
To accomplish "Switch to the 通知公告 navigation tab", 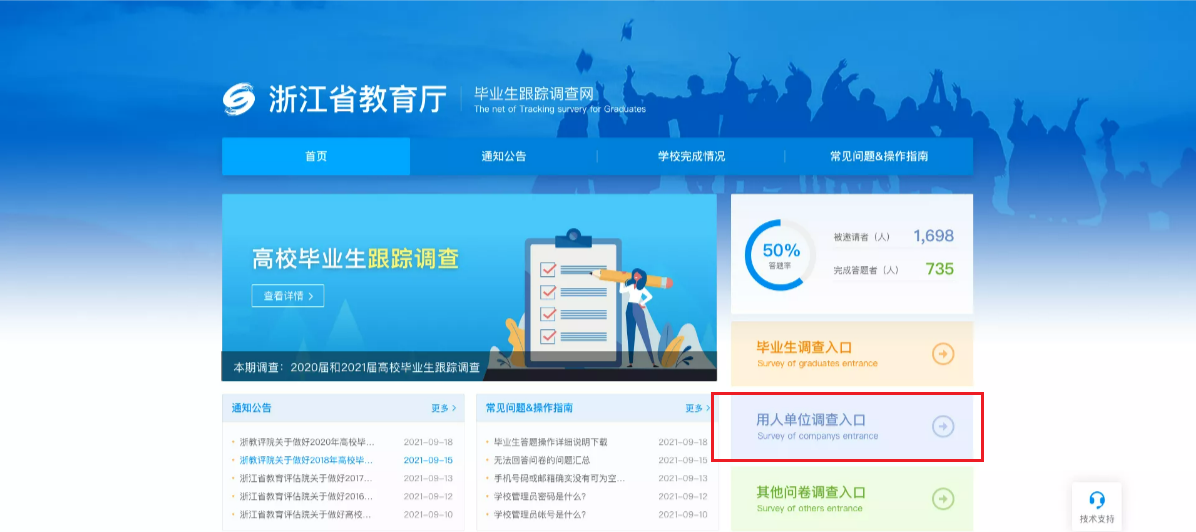I will click(x=503, y=157).
